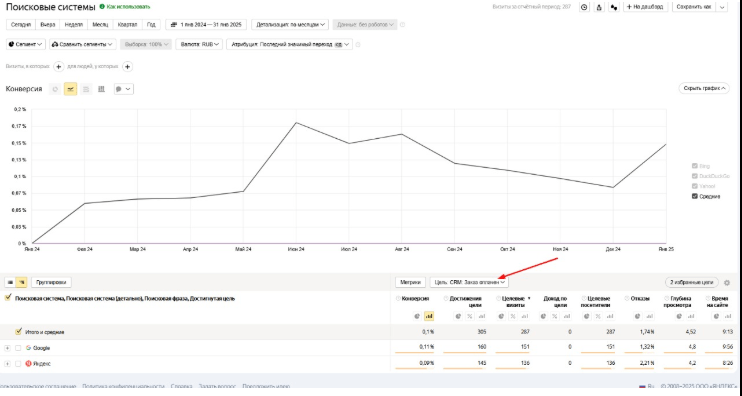The width and height of the screenshot is (742, 396).
Task: Click percent icon under Достижения цели column
Action: [469, 316]
